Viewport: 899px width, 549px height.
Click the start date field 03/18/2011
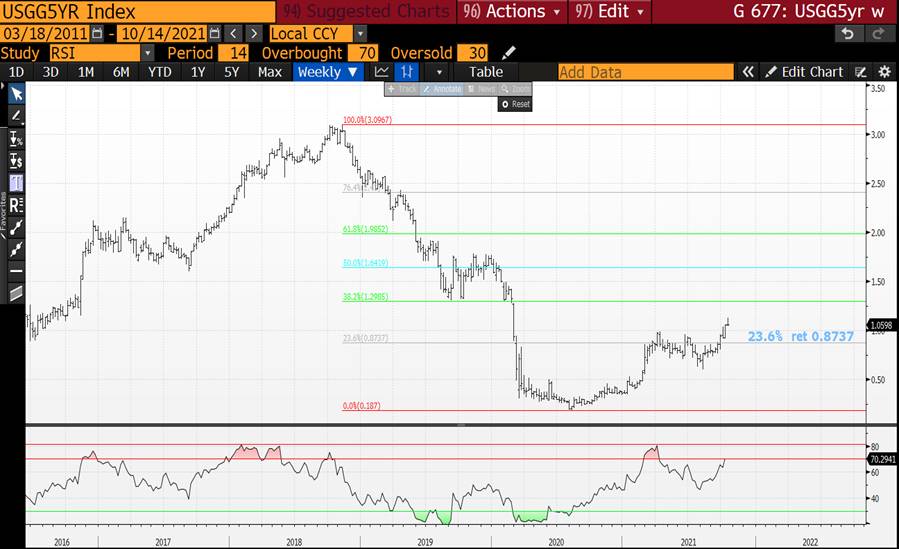point(45,34)
